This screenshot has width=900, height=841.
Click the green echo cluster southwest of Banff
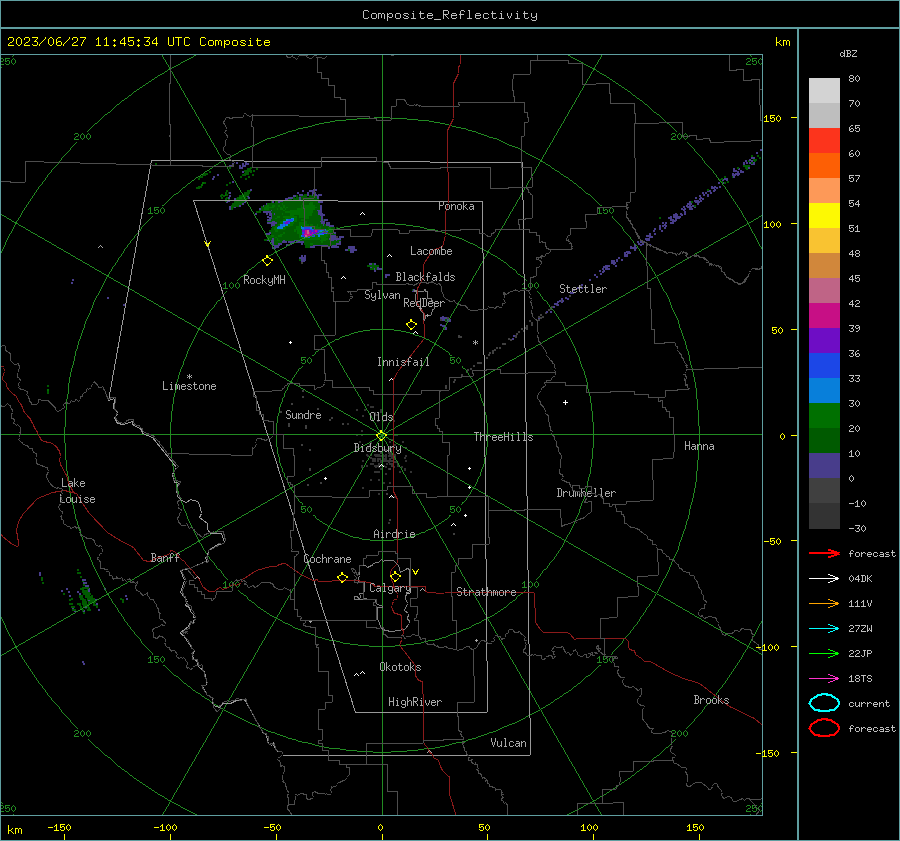85,595
